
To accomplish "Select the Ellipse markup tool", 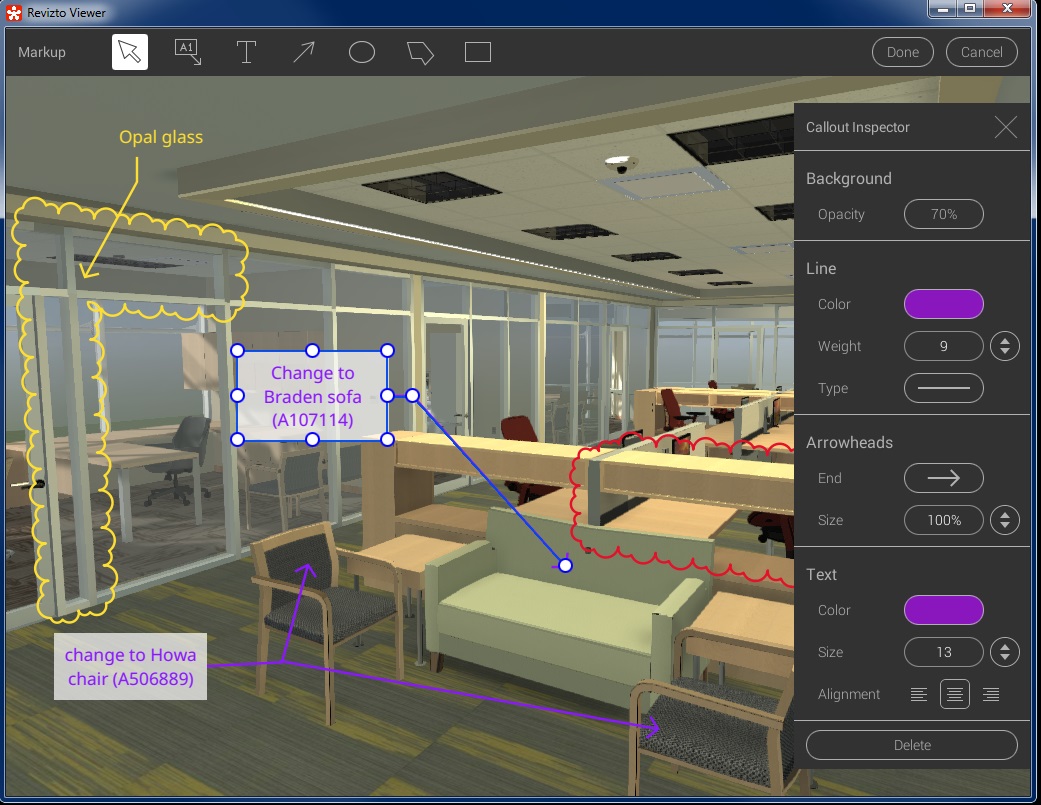I will tap(362, 52).
